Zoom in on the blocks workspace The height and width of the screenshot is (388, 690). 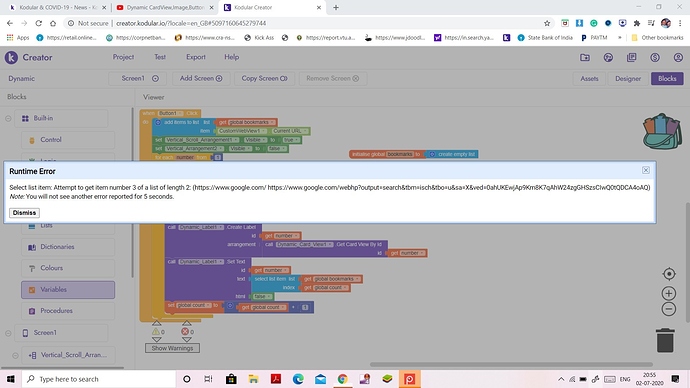[x=669, y=293]
